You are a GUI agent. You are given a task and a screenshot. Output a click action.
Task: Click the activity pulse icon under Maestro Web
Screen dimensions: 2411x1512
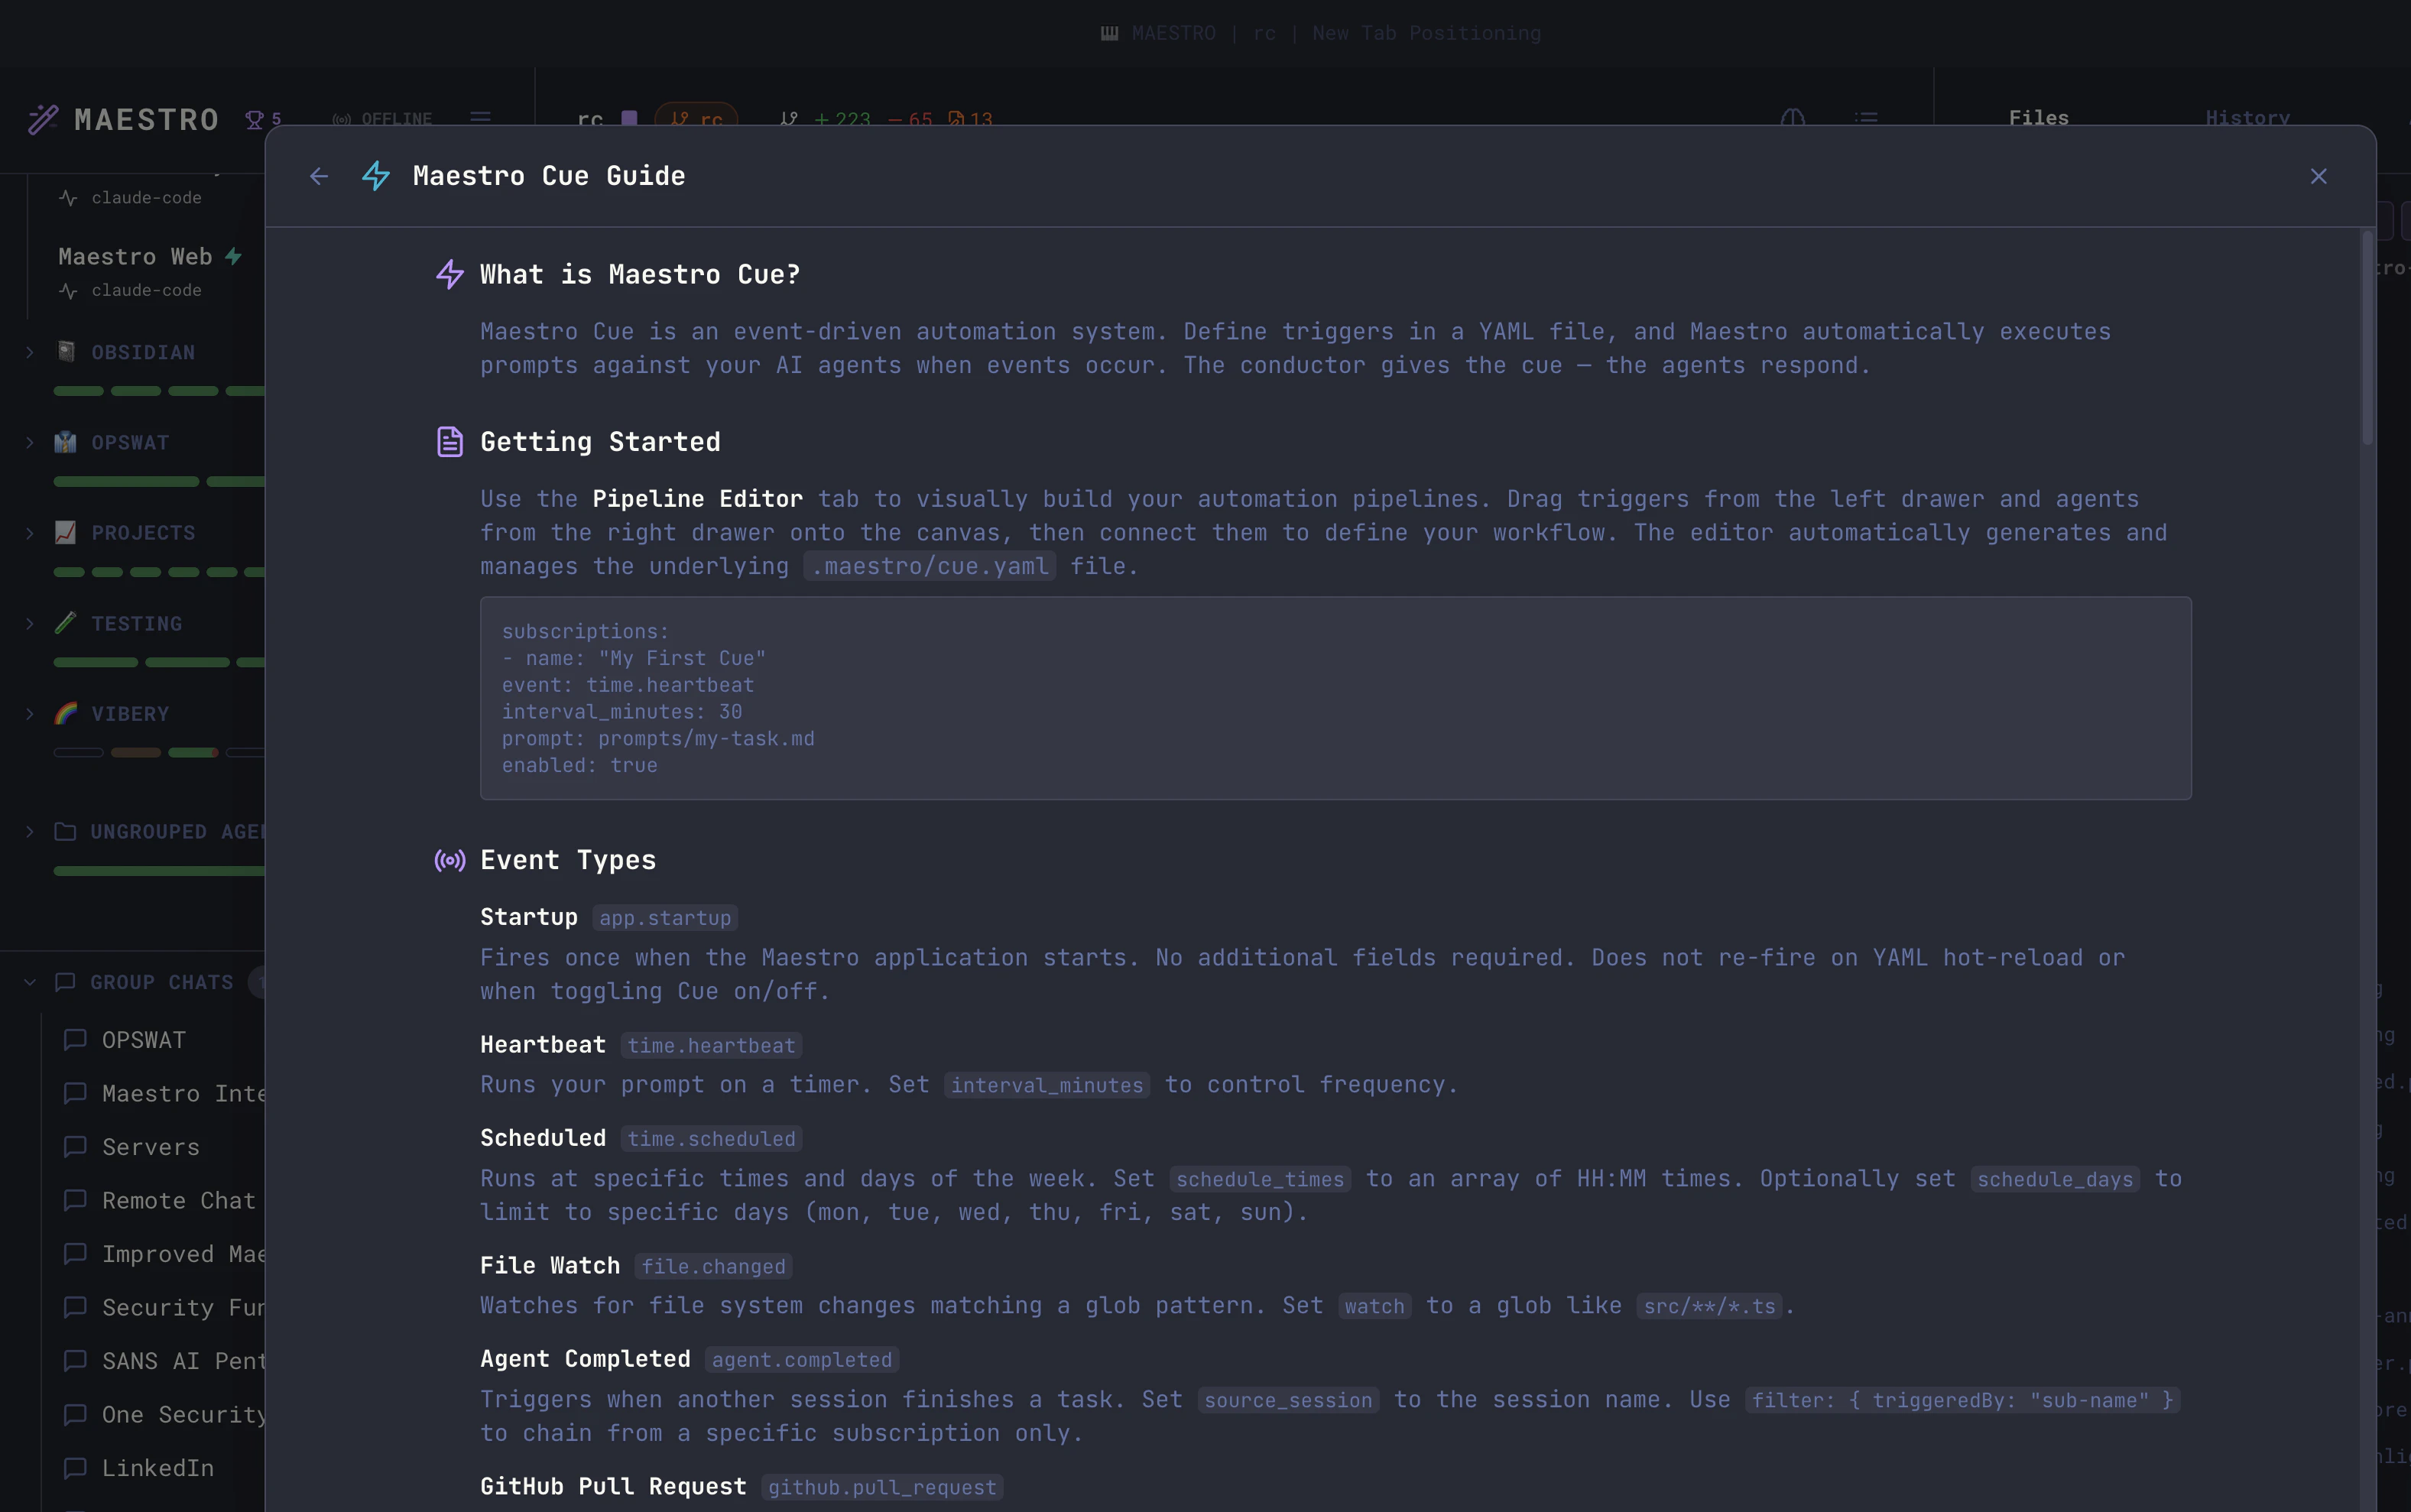[68, 291]
